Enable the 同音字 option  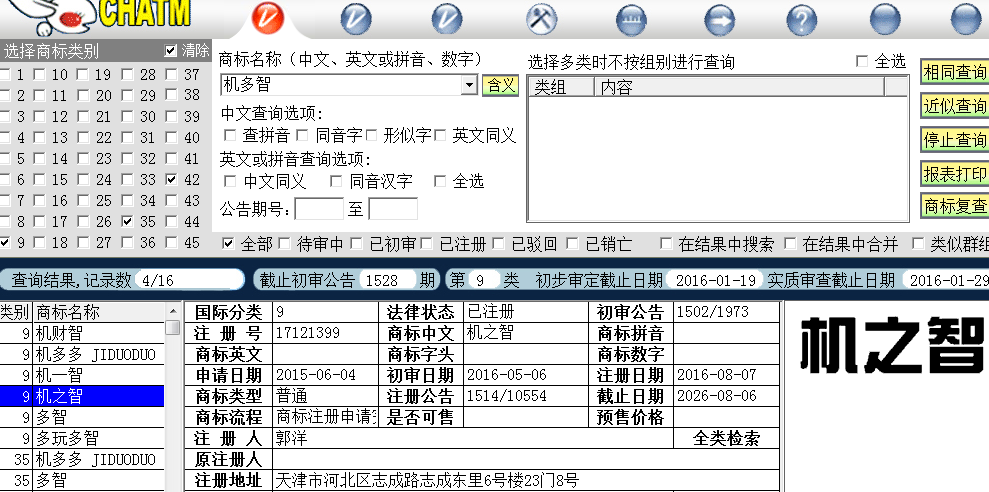point(303,135)
